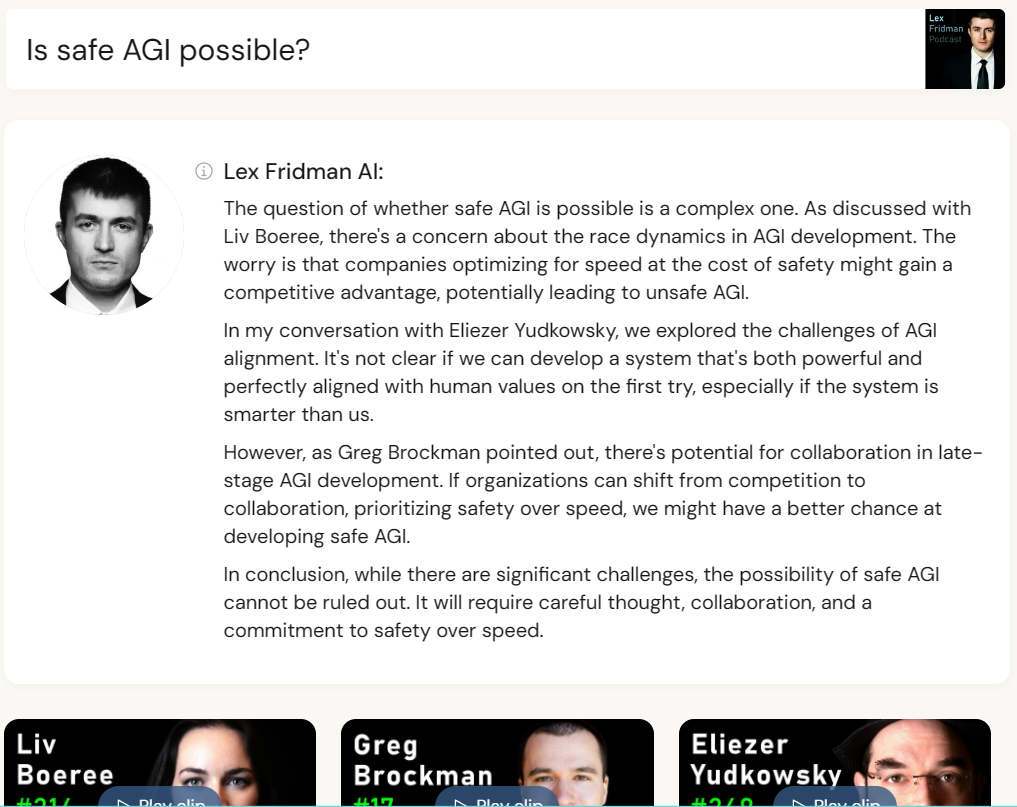Click the green episode number under Eliezer Yudkowsky
Viewport: 1017px width, 807px height.
click(x=722, y=801)
